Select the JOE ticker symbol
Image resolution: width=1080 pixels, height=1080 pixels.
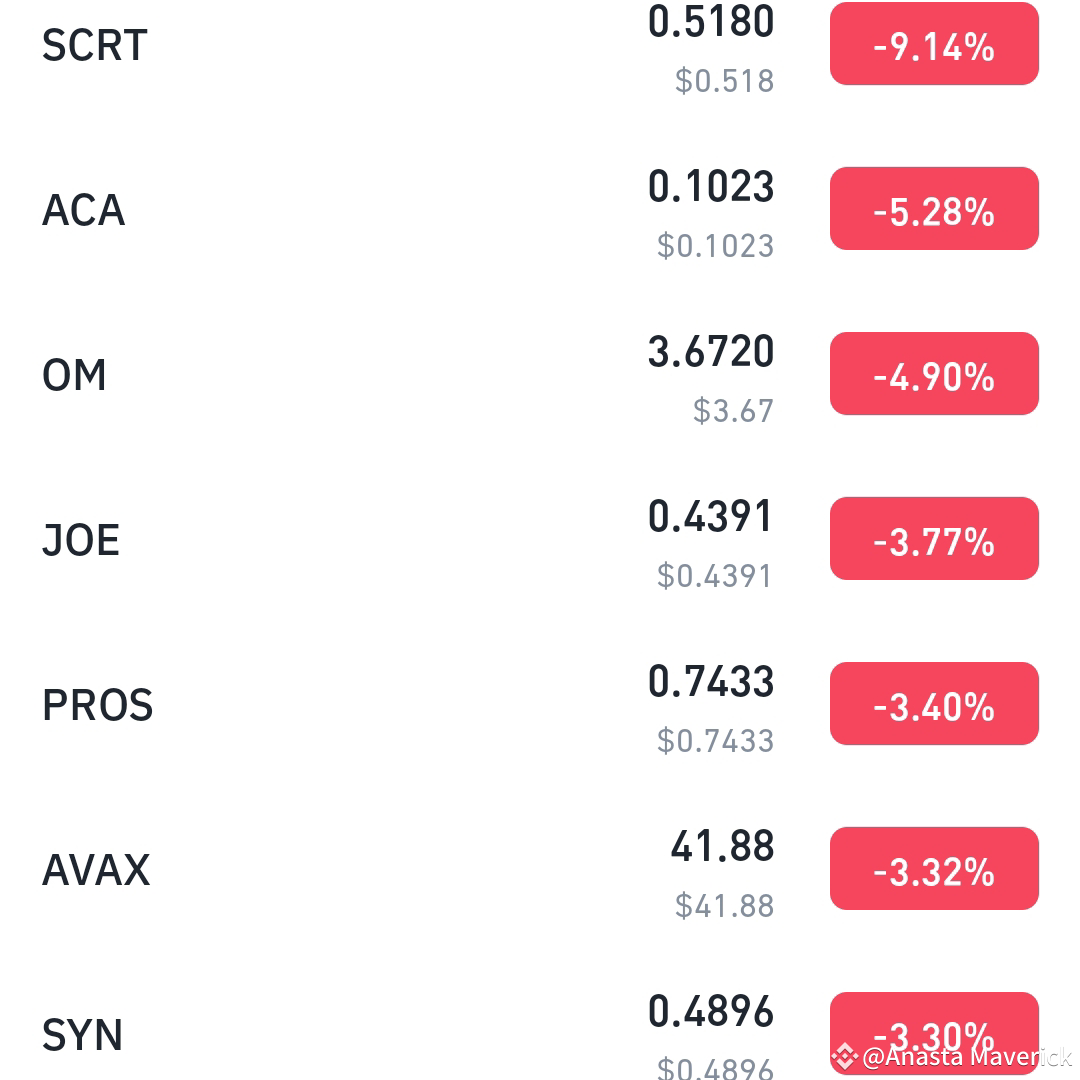[81, 540]
